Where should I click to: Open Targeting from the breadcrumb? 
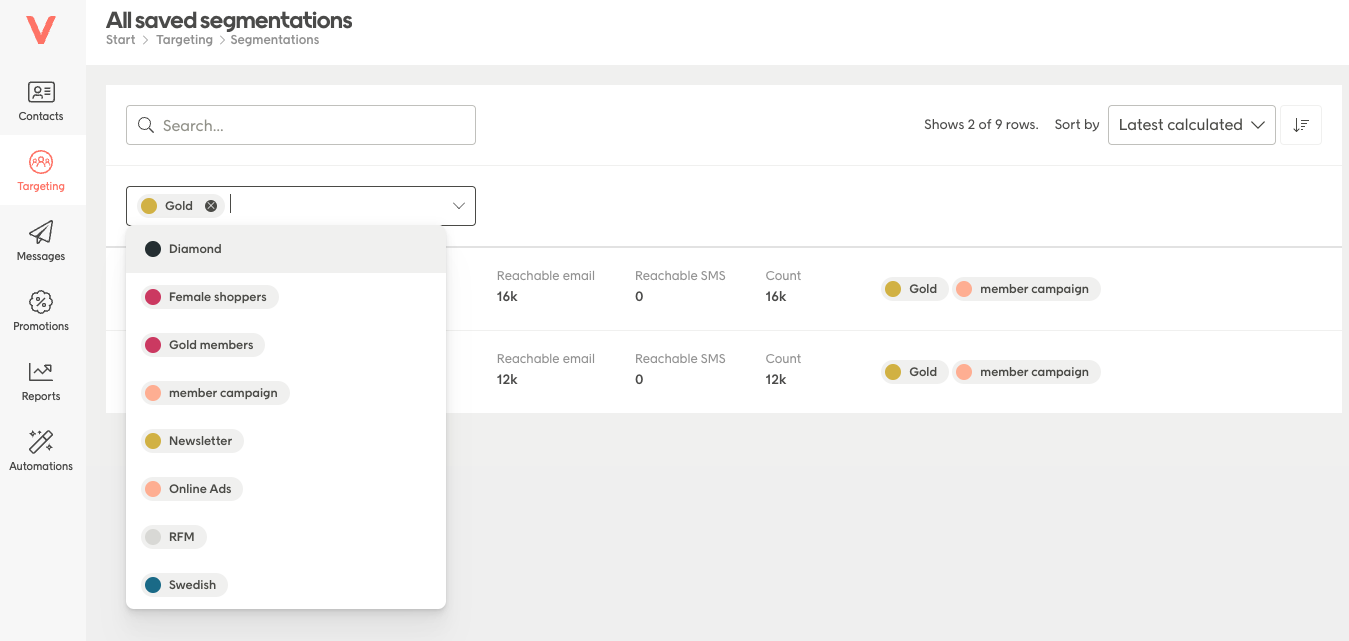(184, 39)
